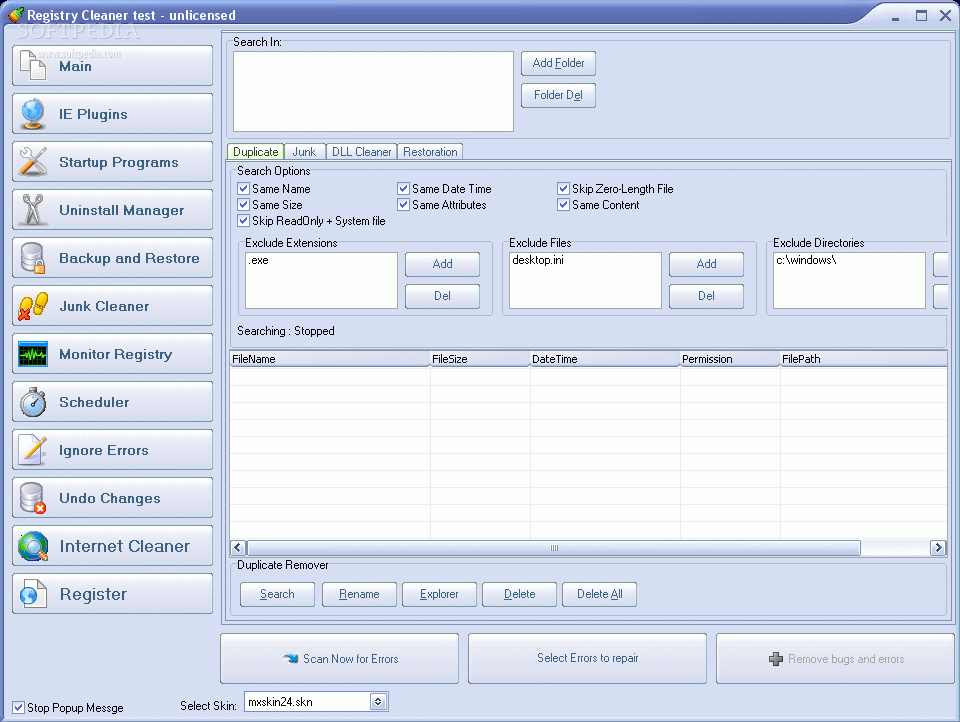Click arrow icon on Scan Now for Errors
960x722 pixels.
(290, 658)
